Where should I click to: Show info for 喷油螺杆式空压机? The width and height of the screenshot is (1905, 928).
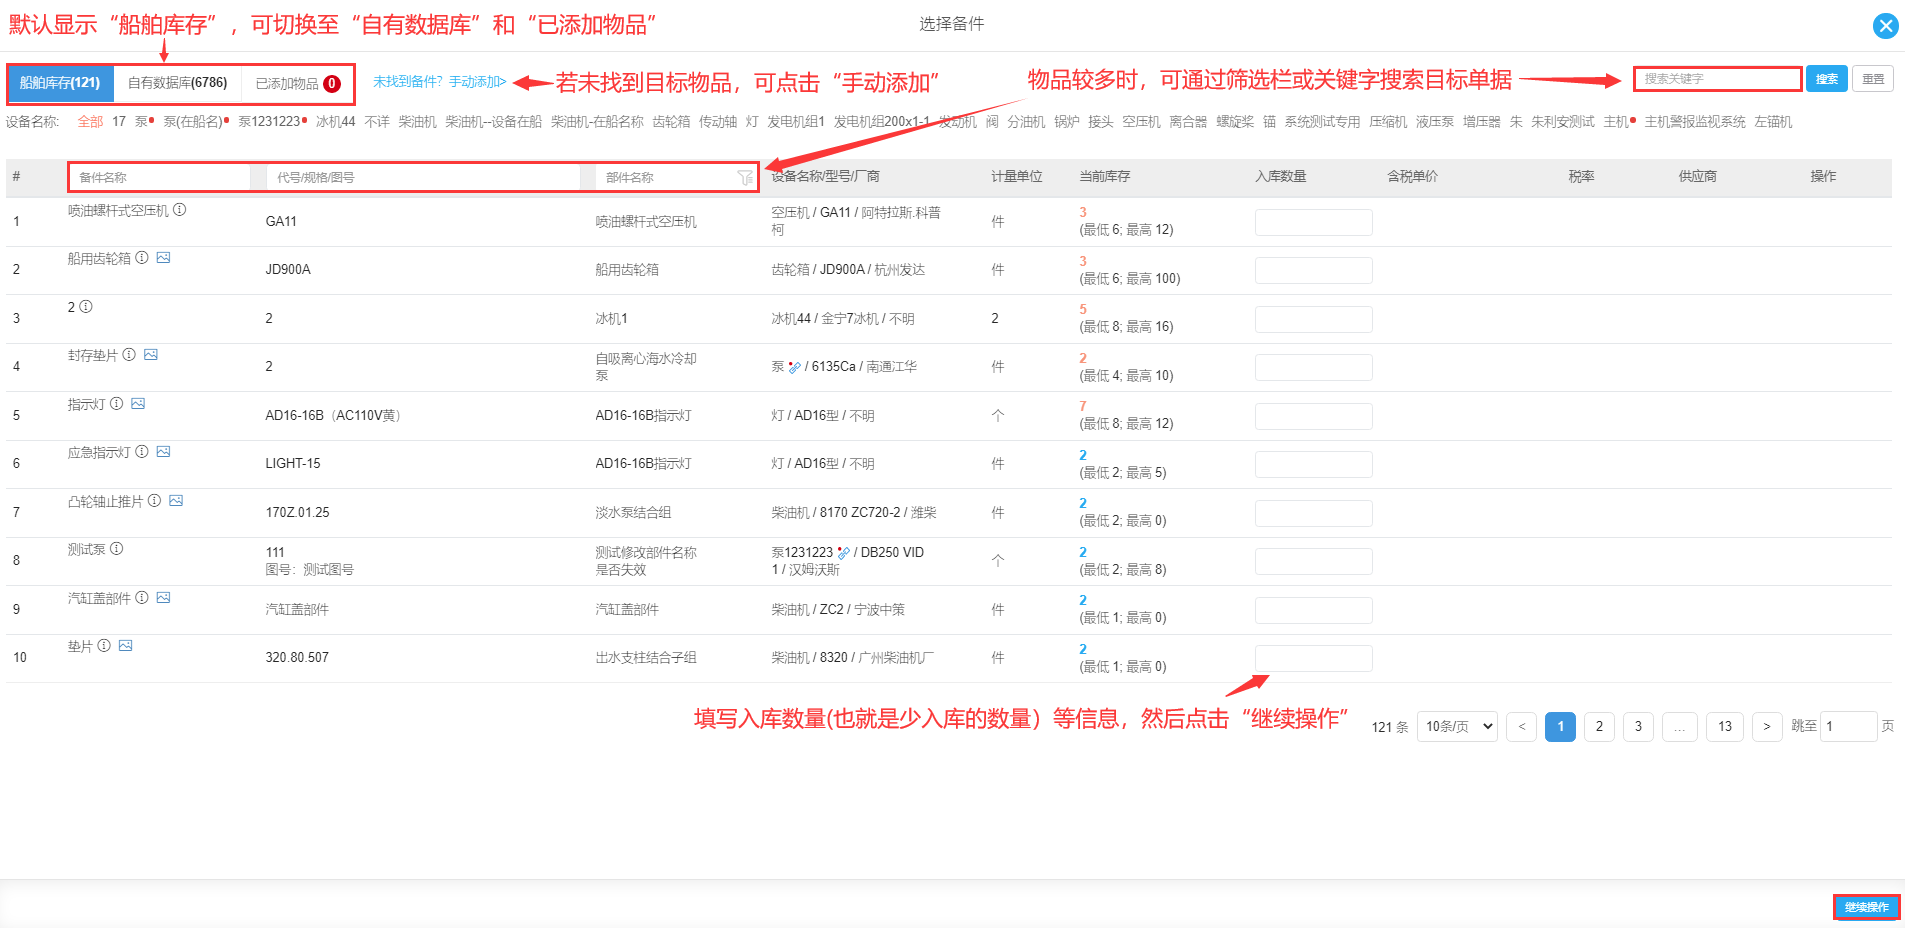coord(180,210)
